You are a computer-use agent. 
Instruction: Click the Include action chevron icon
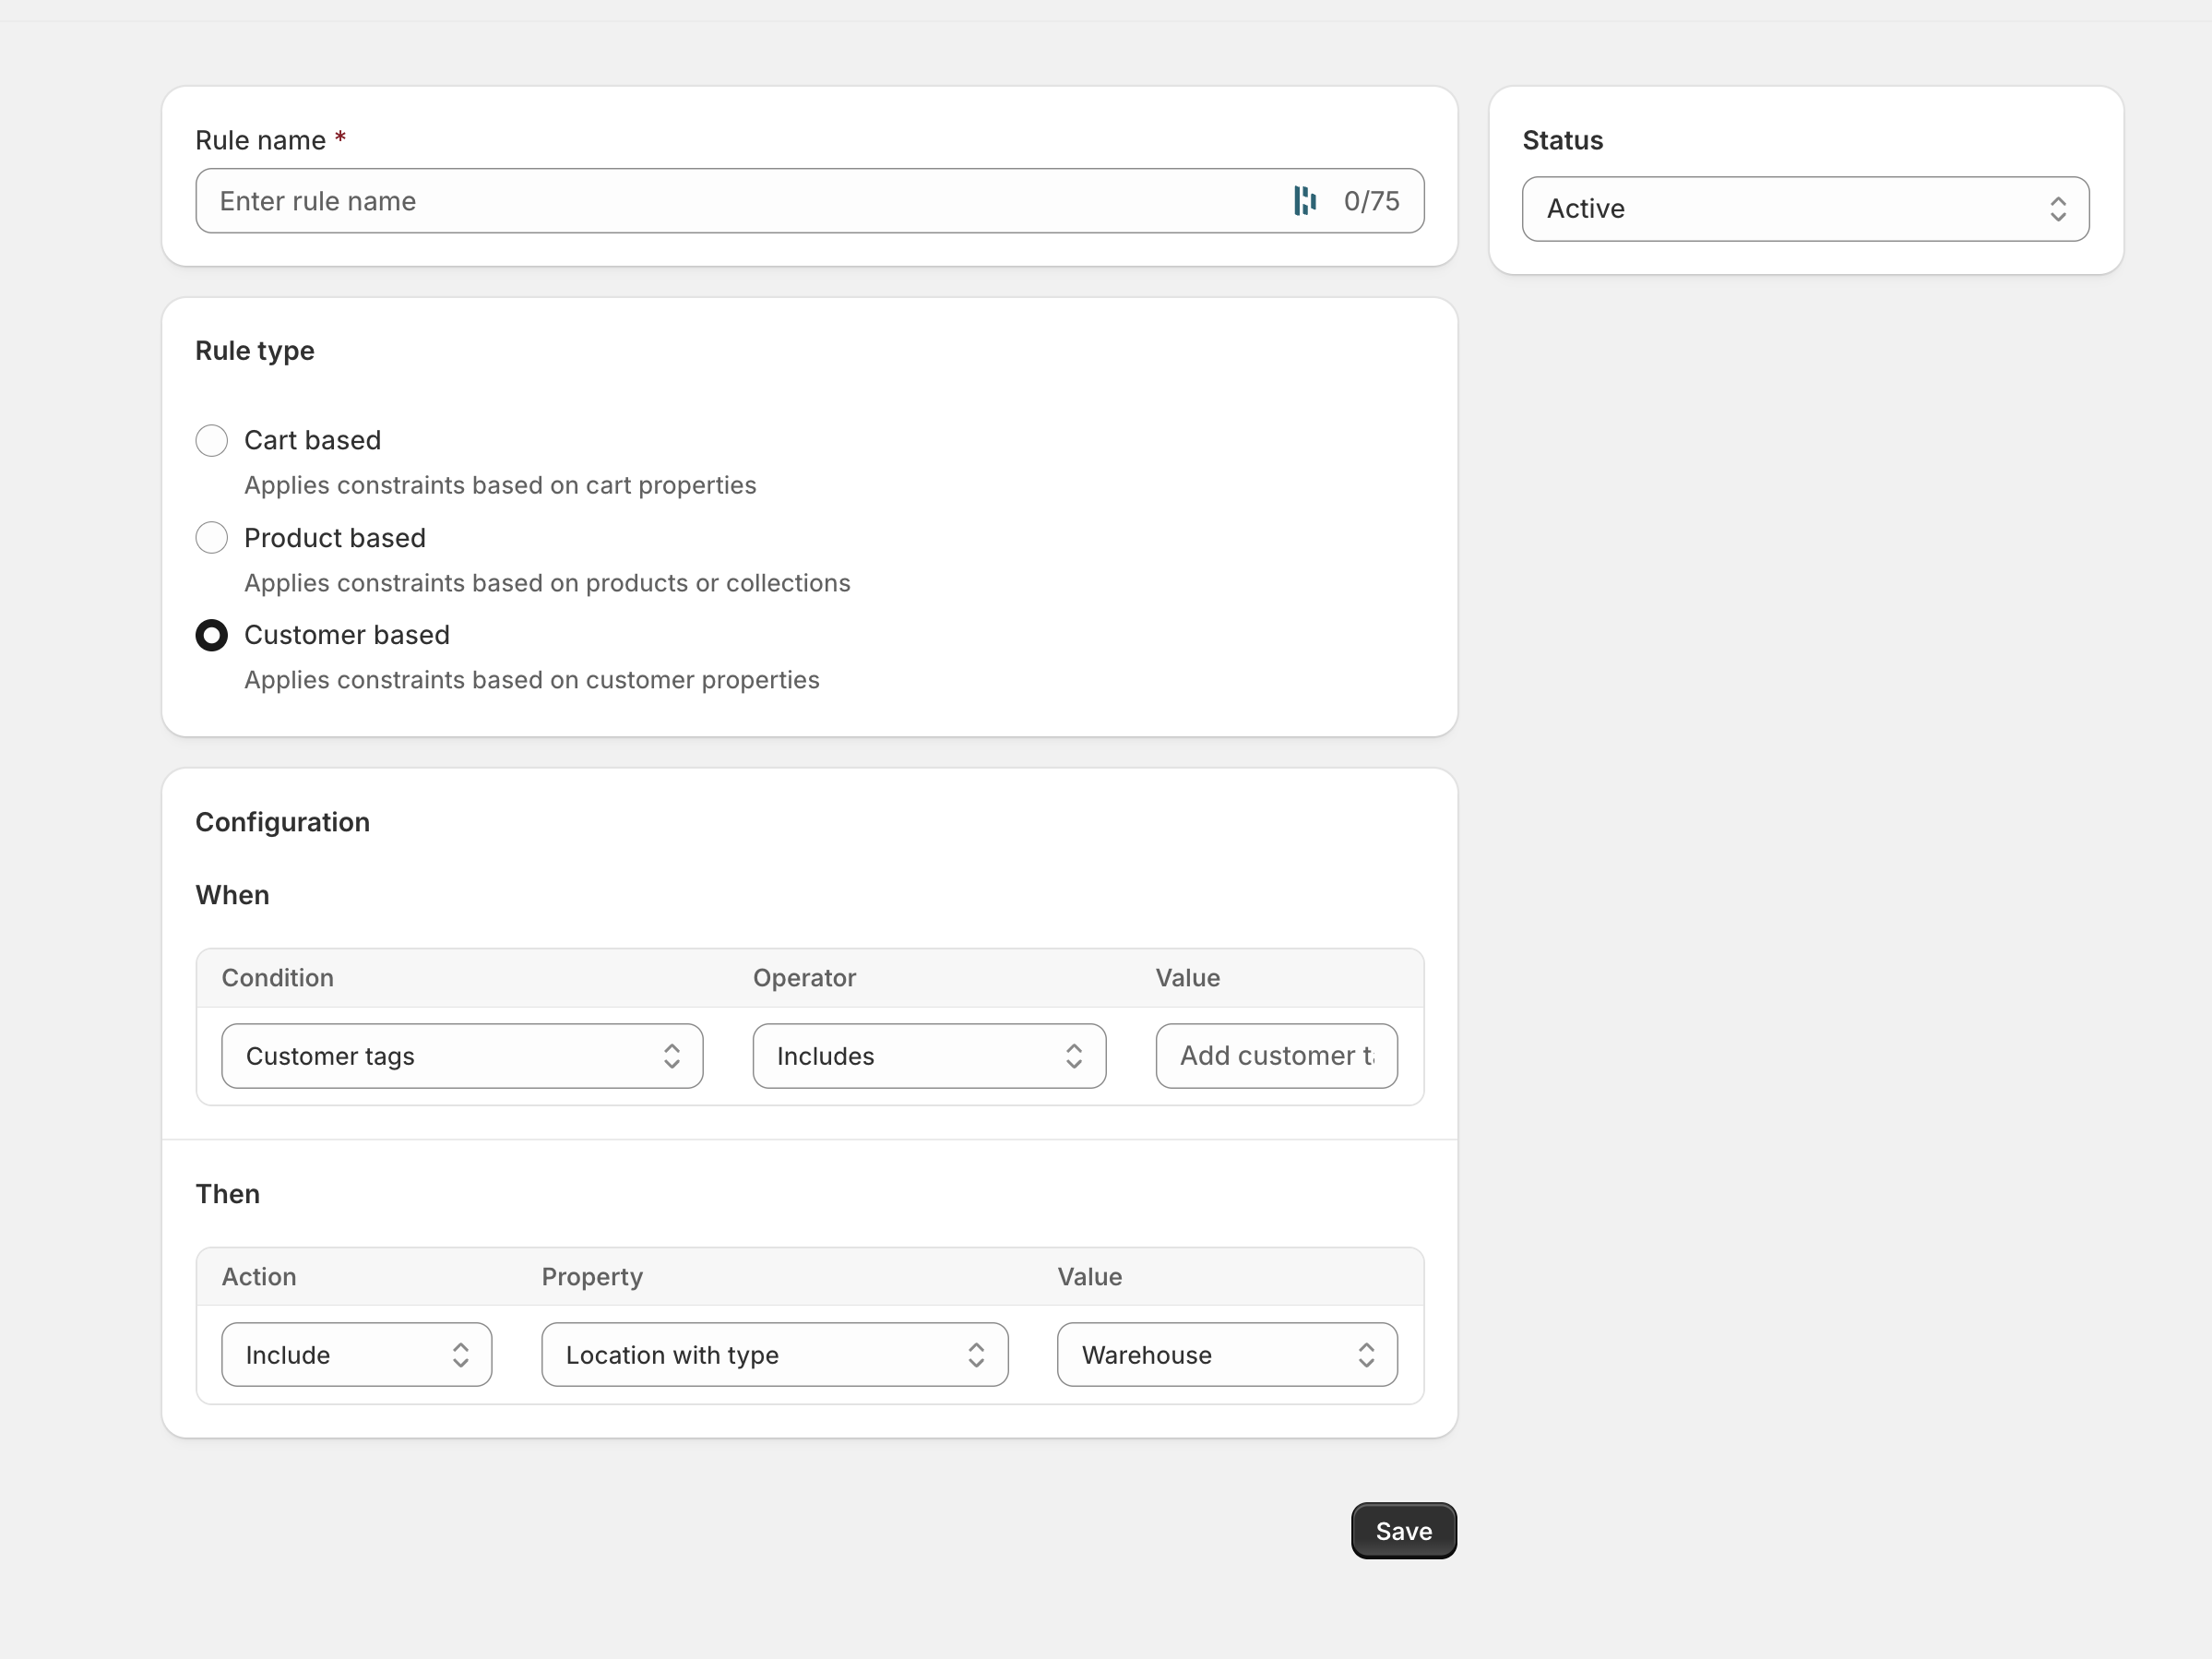click(x=461, y=1355)
